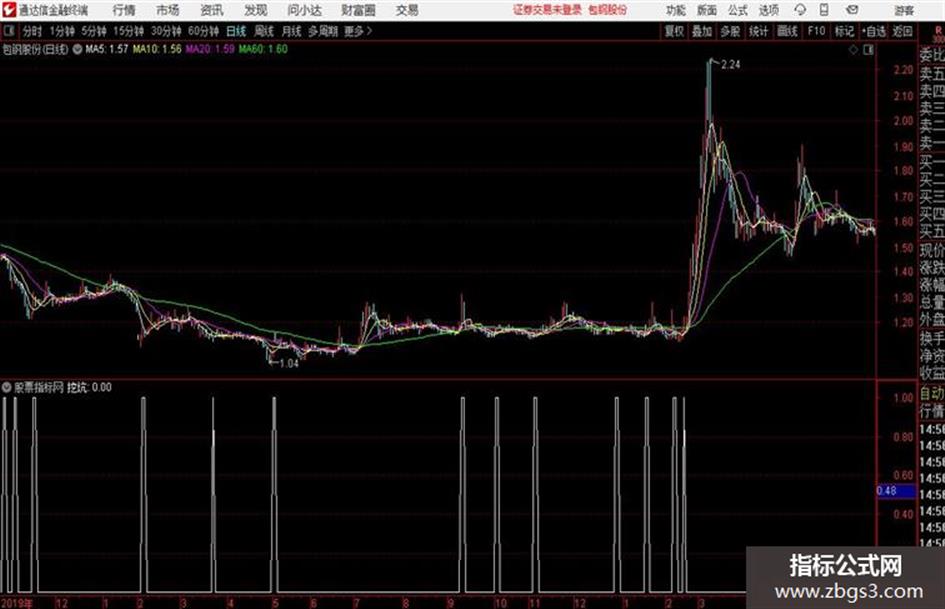
Task: Open the F10 company info button
Action: click(x=817, y=31)
